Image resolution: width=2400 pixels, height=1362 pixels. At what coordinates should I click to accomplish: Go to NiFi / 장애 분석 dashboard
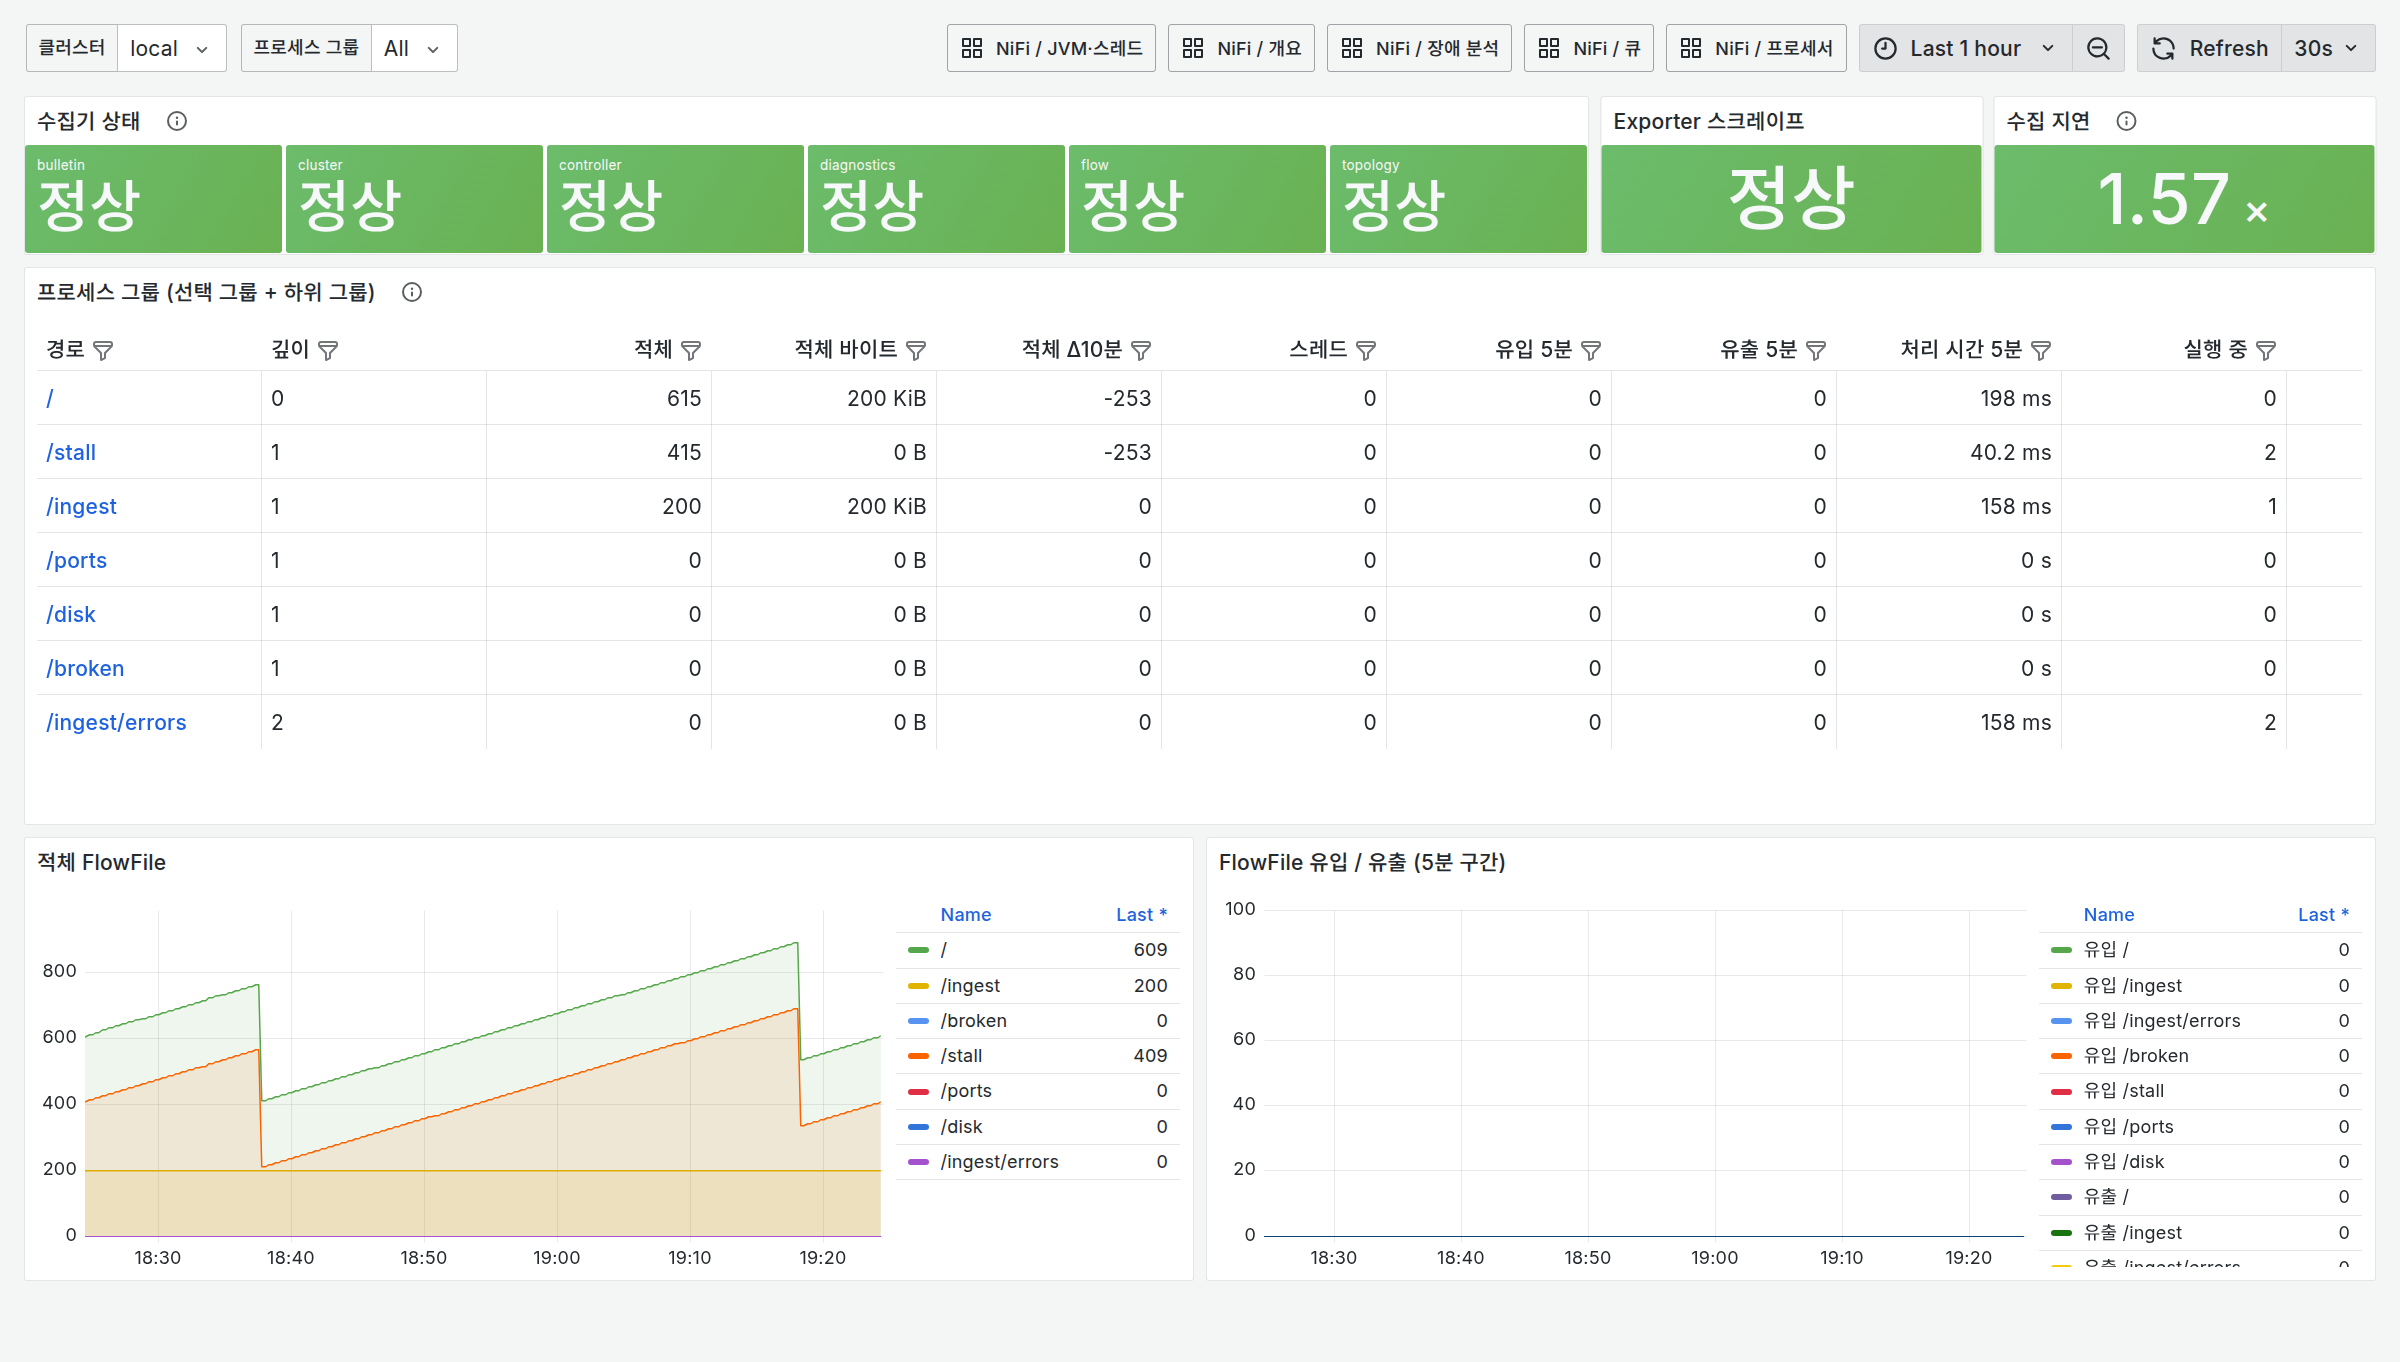pos(1419,48)
